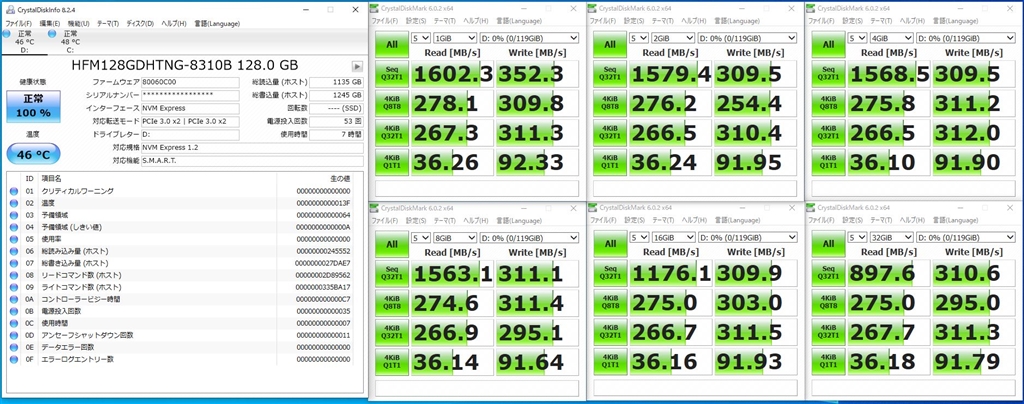Click All button in the 8GiB CrystalDiskMark window
The image size is (1024, 404).
[391, 243]
